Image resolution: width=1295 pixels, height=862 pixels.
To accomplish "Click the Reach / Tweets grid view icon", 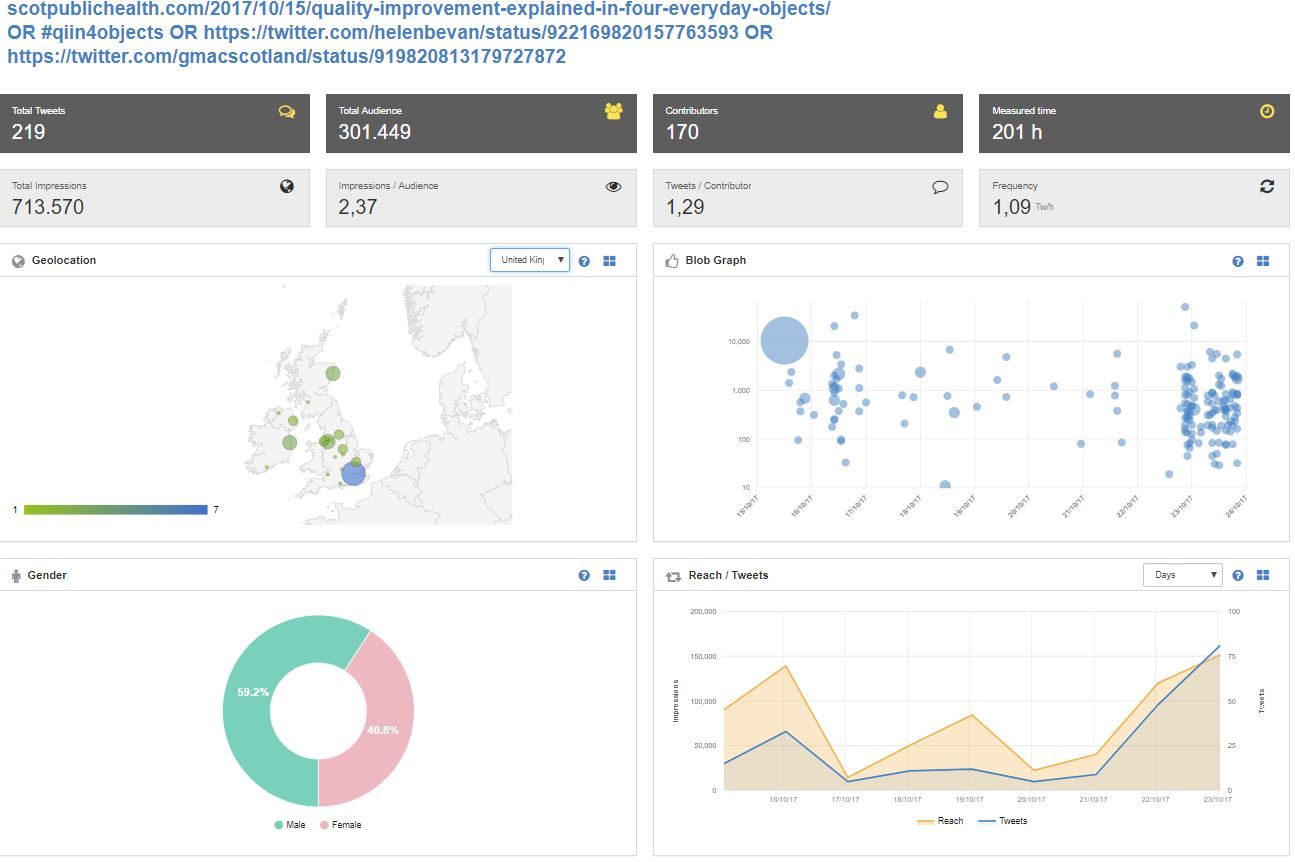I will pos(1263,576).
